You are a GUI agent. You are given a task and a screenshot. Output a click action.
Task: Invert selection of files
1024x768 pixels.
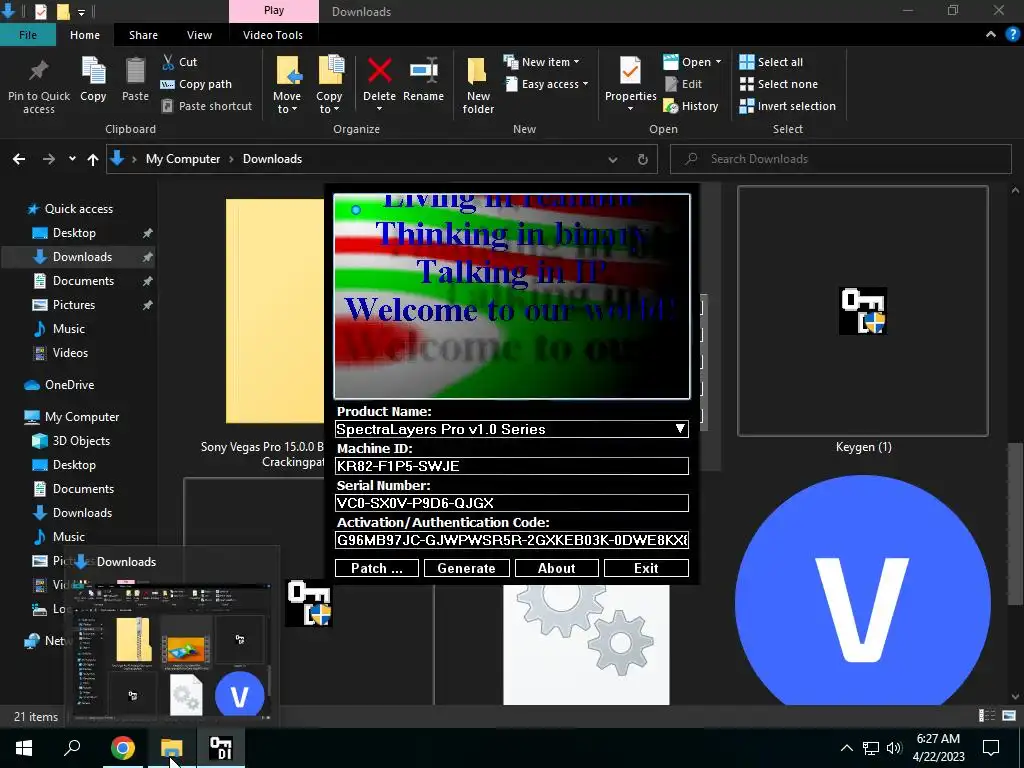tap(788, 106)
